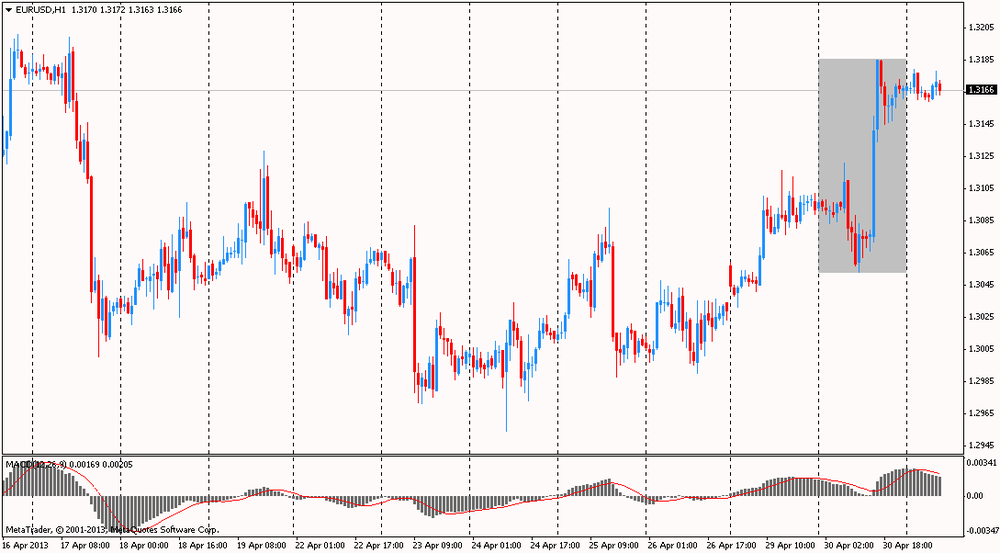Click the -0.00347 MACD scale value

980,529
